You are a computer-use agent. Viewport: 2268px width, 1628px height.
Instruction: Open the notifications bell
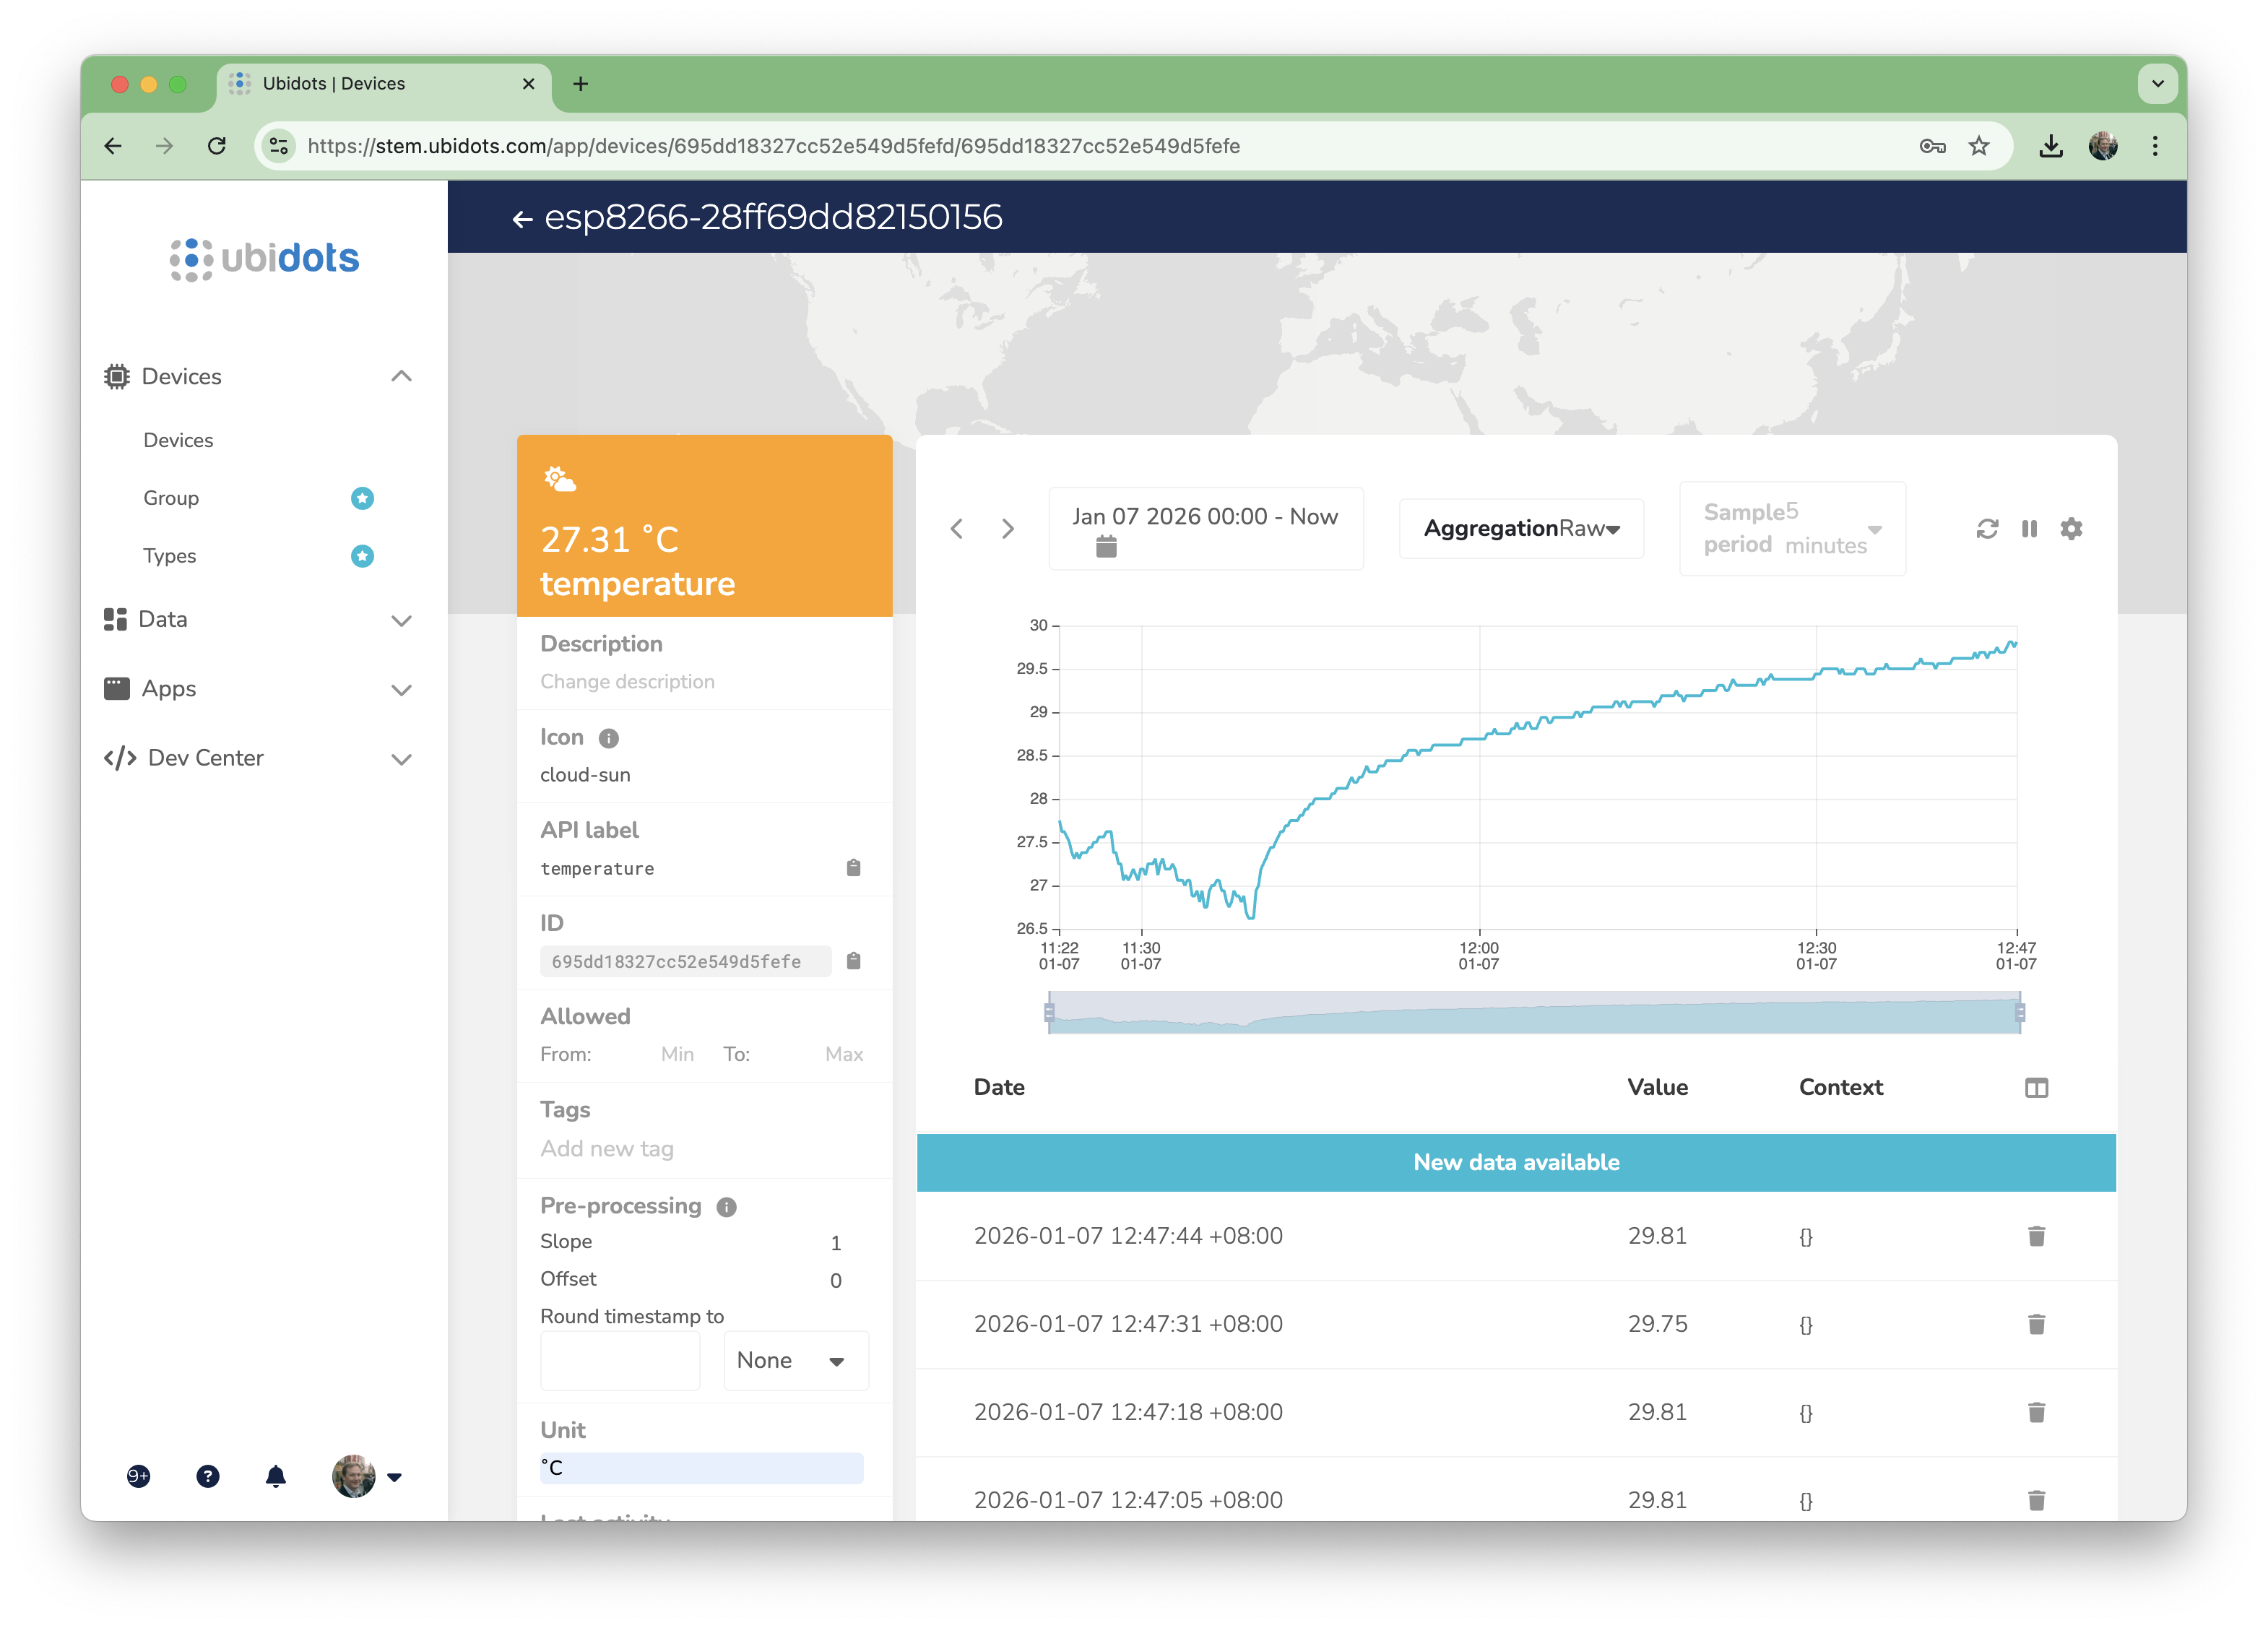(276, 1477)
